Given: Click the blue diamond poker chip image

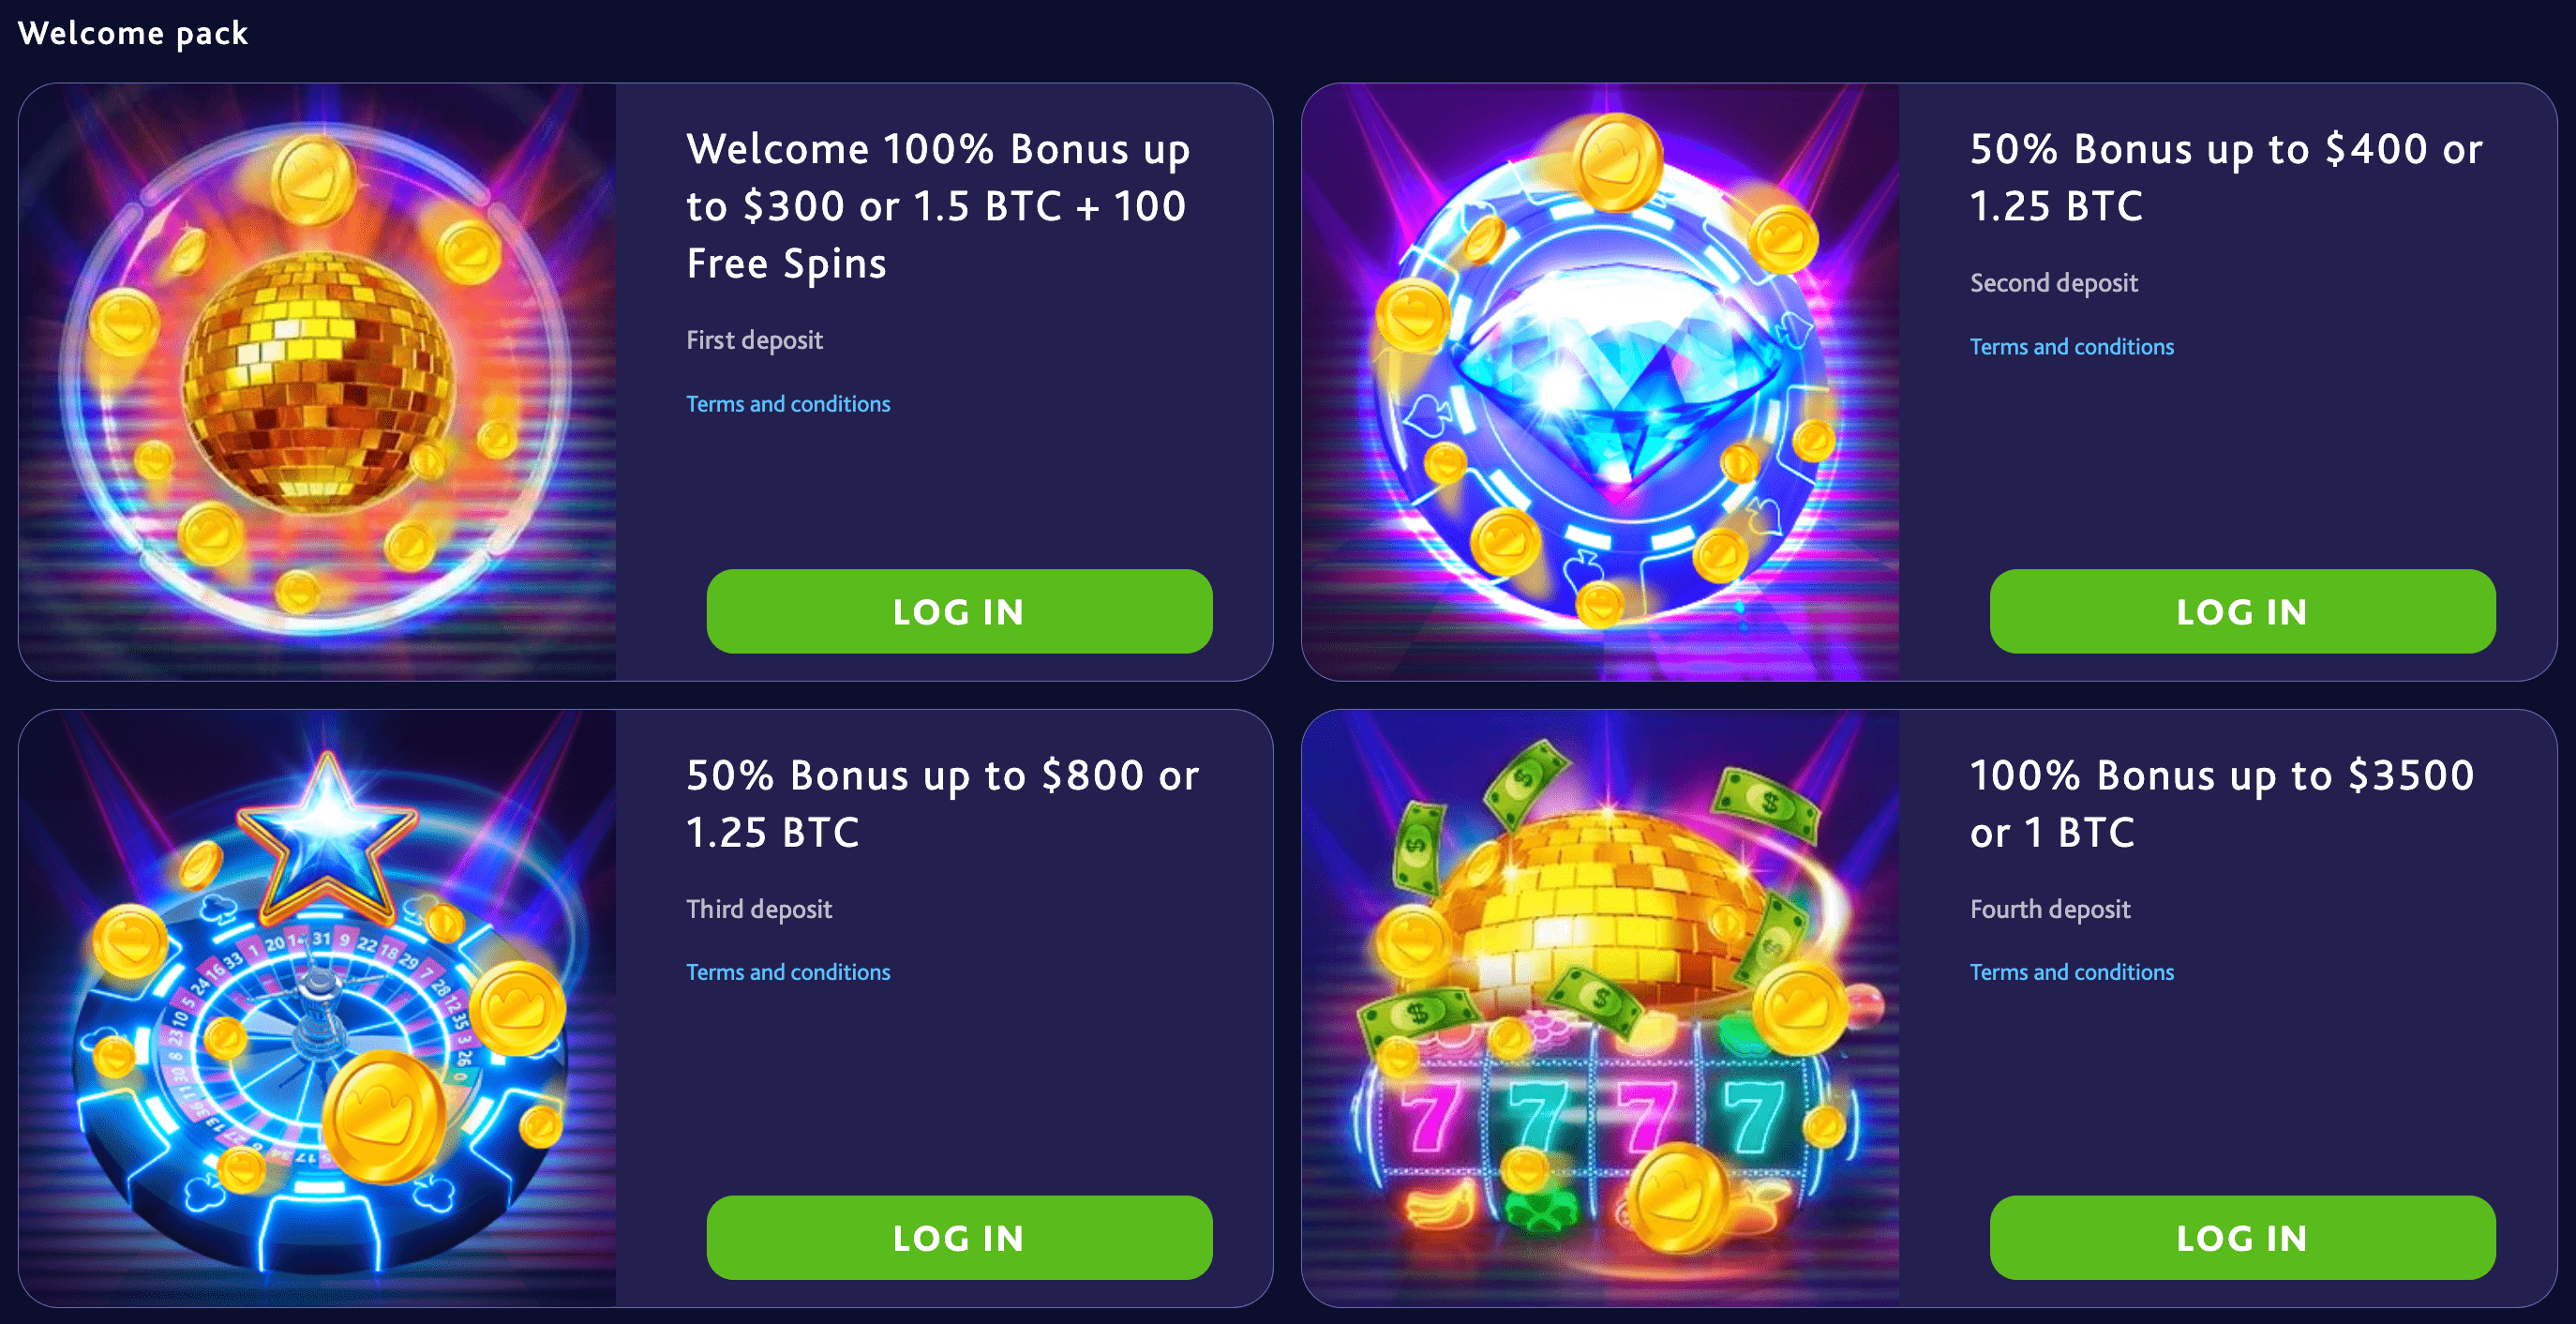Looking at the screenshot, I should [1600, 382].
